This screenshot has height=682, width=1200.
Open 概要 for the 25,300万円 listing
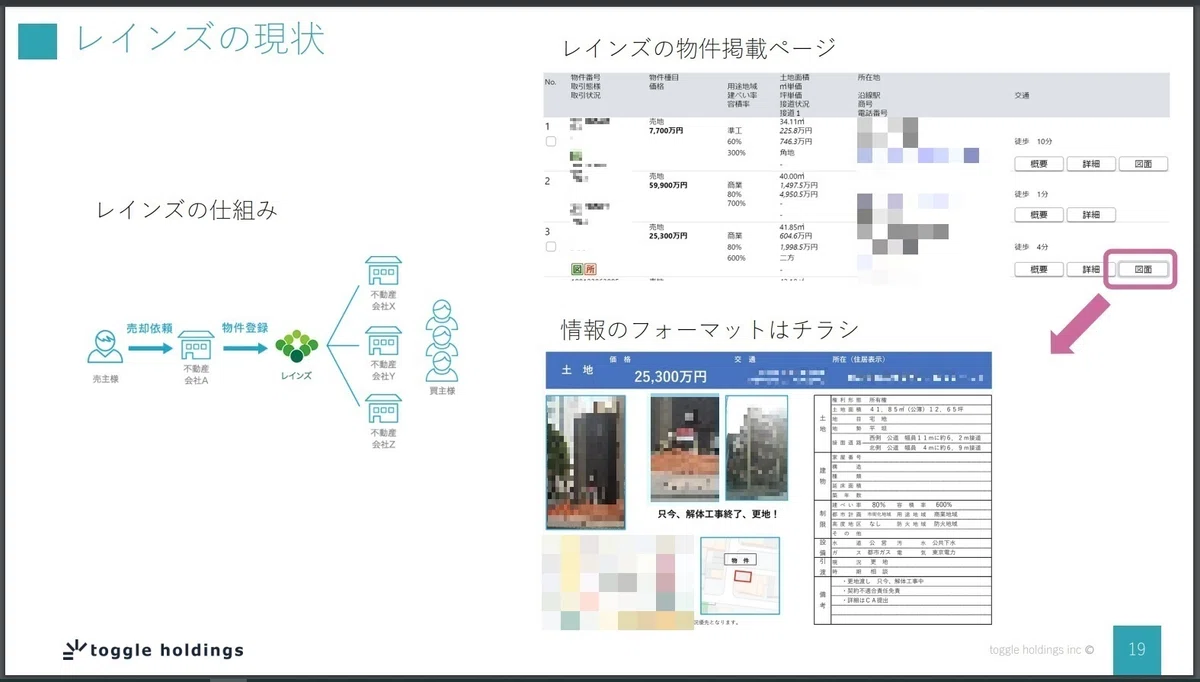point(1038,269)
